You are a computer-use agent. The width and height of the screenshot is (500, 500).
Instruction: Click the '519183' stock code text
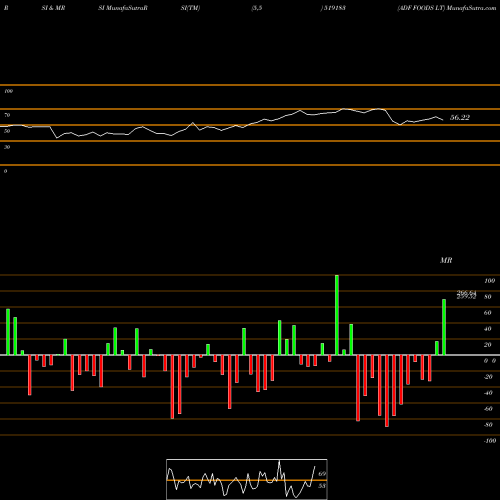334,8
